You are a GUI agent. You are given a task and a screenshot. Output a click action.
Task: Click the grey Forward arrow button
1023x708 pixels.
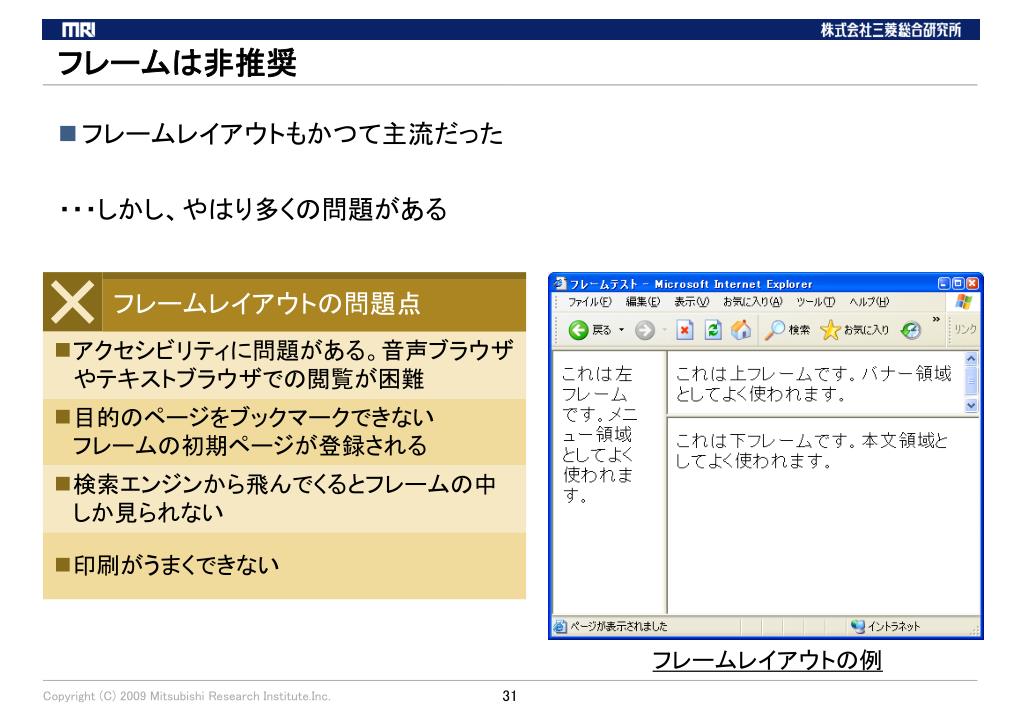[645, 330]
